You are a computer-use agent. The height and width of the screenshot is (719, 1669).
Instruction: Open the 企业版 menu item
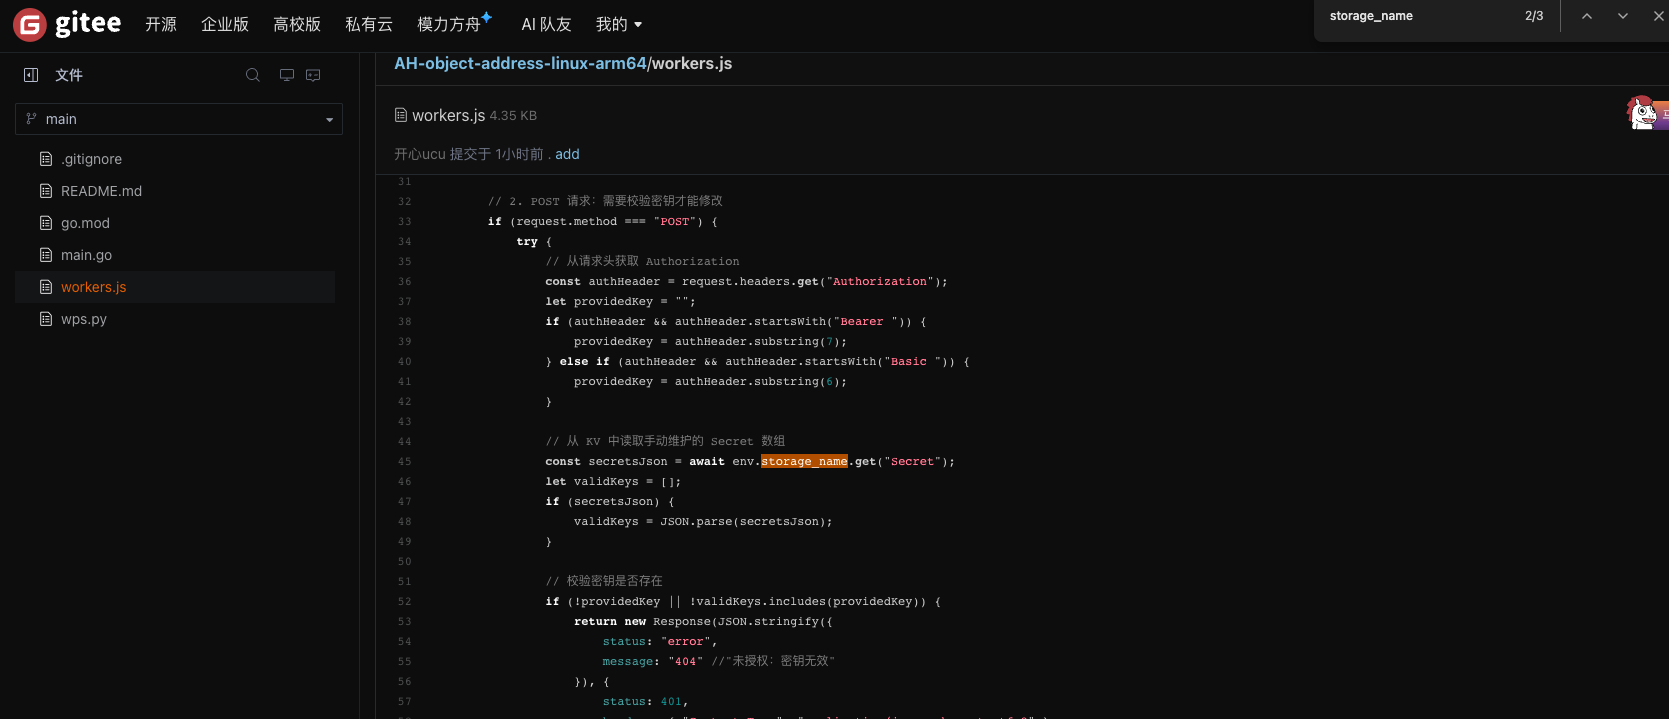pos(225,24)
